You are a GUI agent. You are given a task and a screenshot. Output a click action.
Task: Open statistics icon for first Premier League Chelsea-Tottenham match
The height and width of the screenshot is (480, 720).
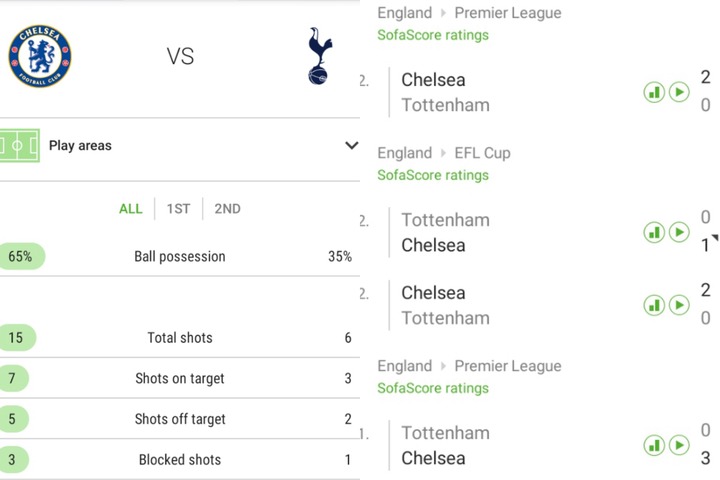(654, 92)
